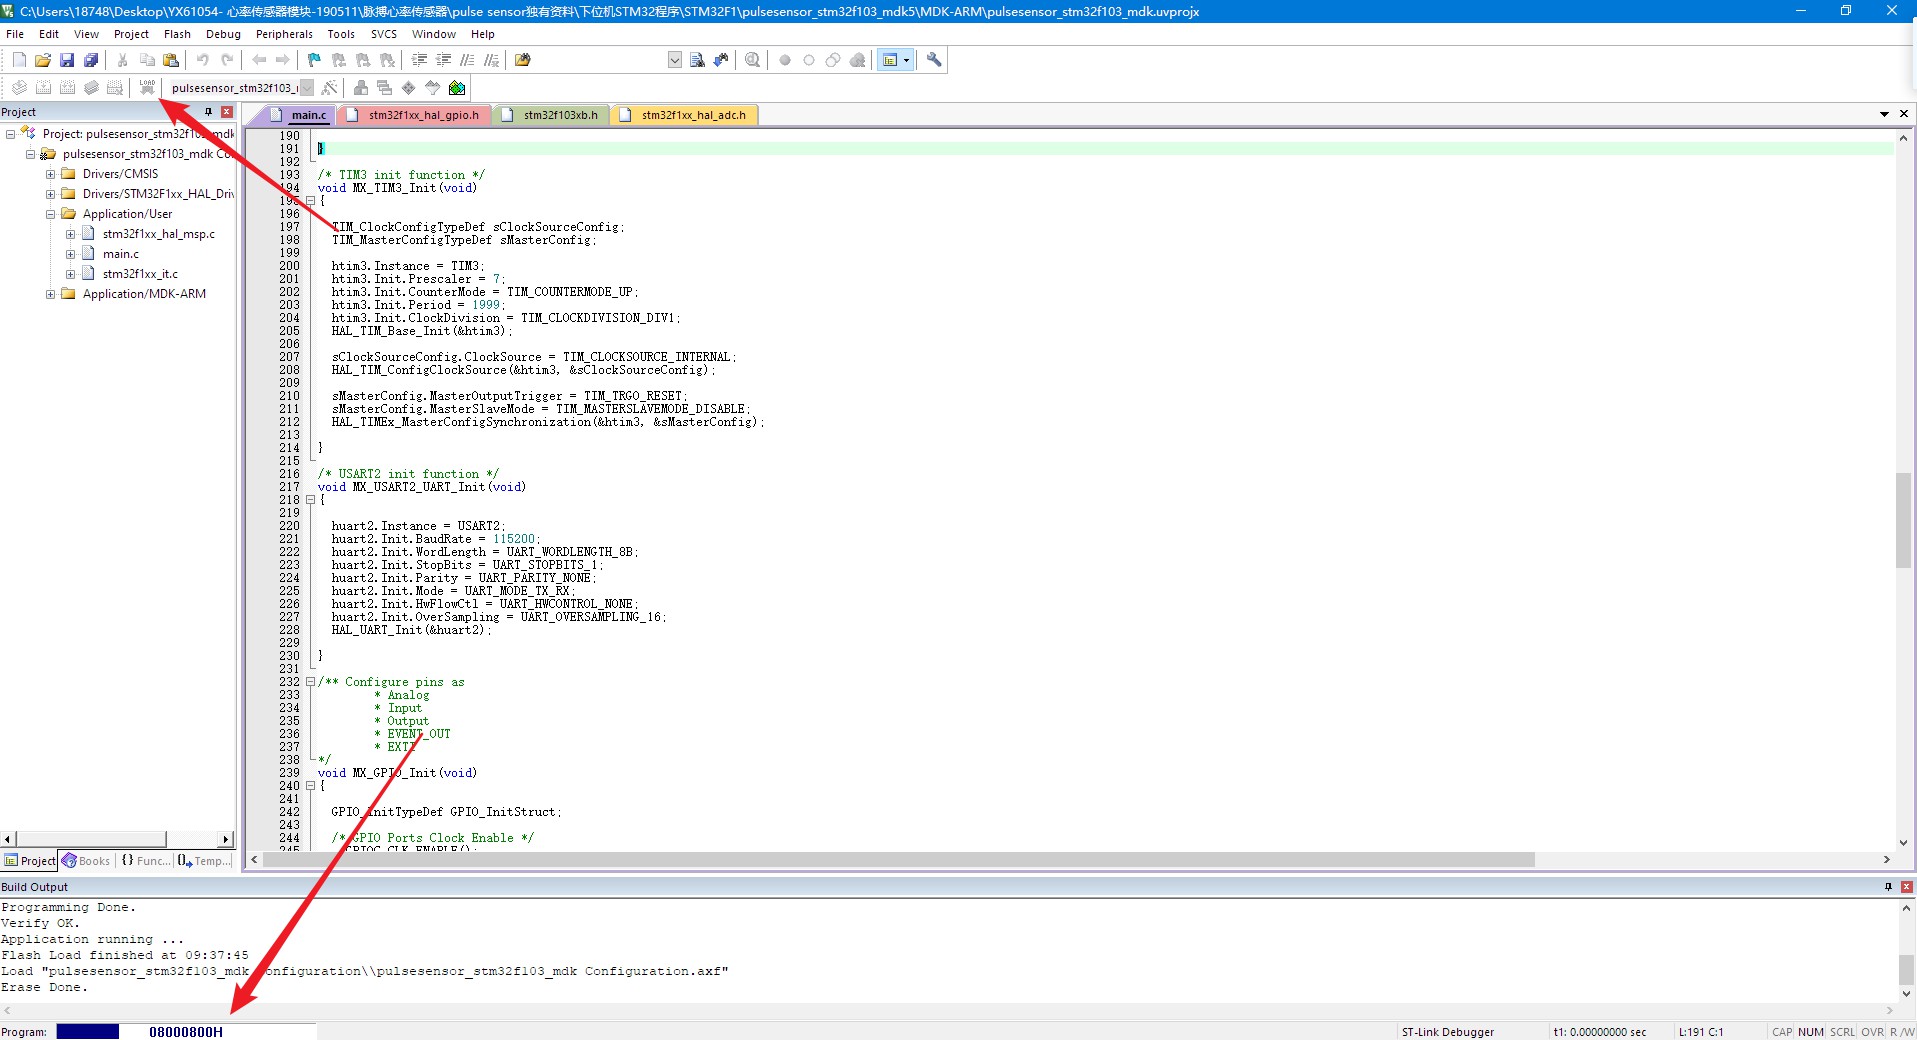Open the Flash menu

pos(177,34)
